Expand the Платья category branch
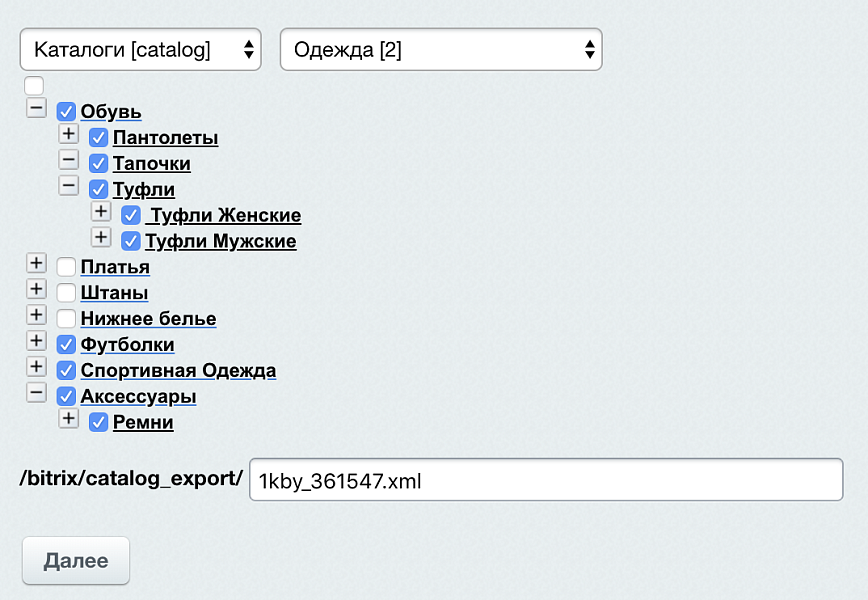 pos(36,262)
